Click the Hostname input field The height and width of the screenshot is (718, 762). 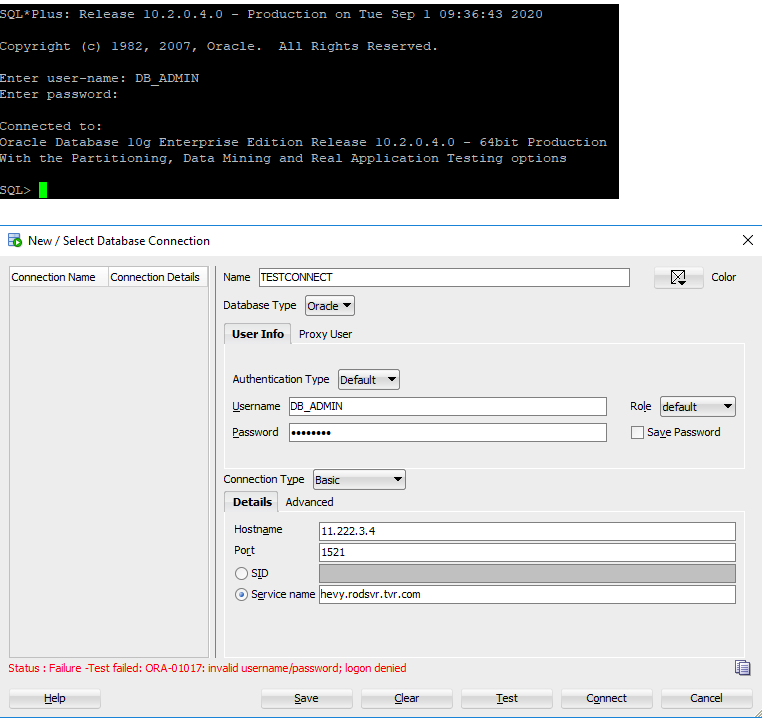coord(526,531)
